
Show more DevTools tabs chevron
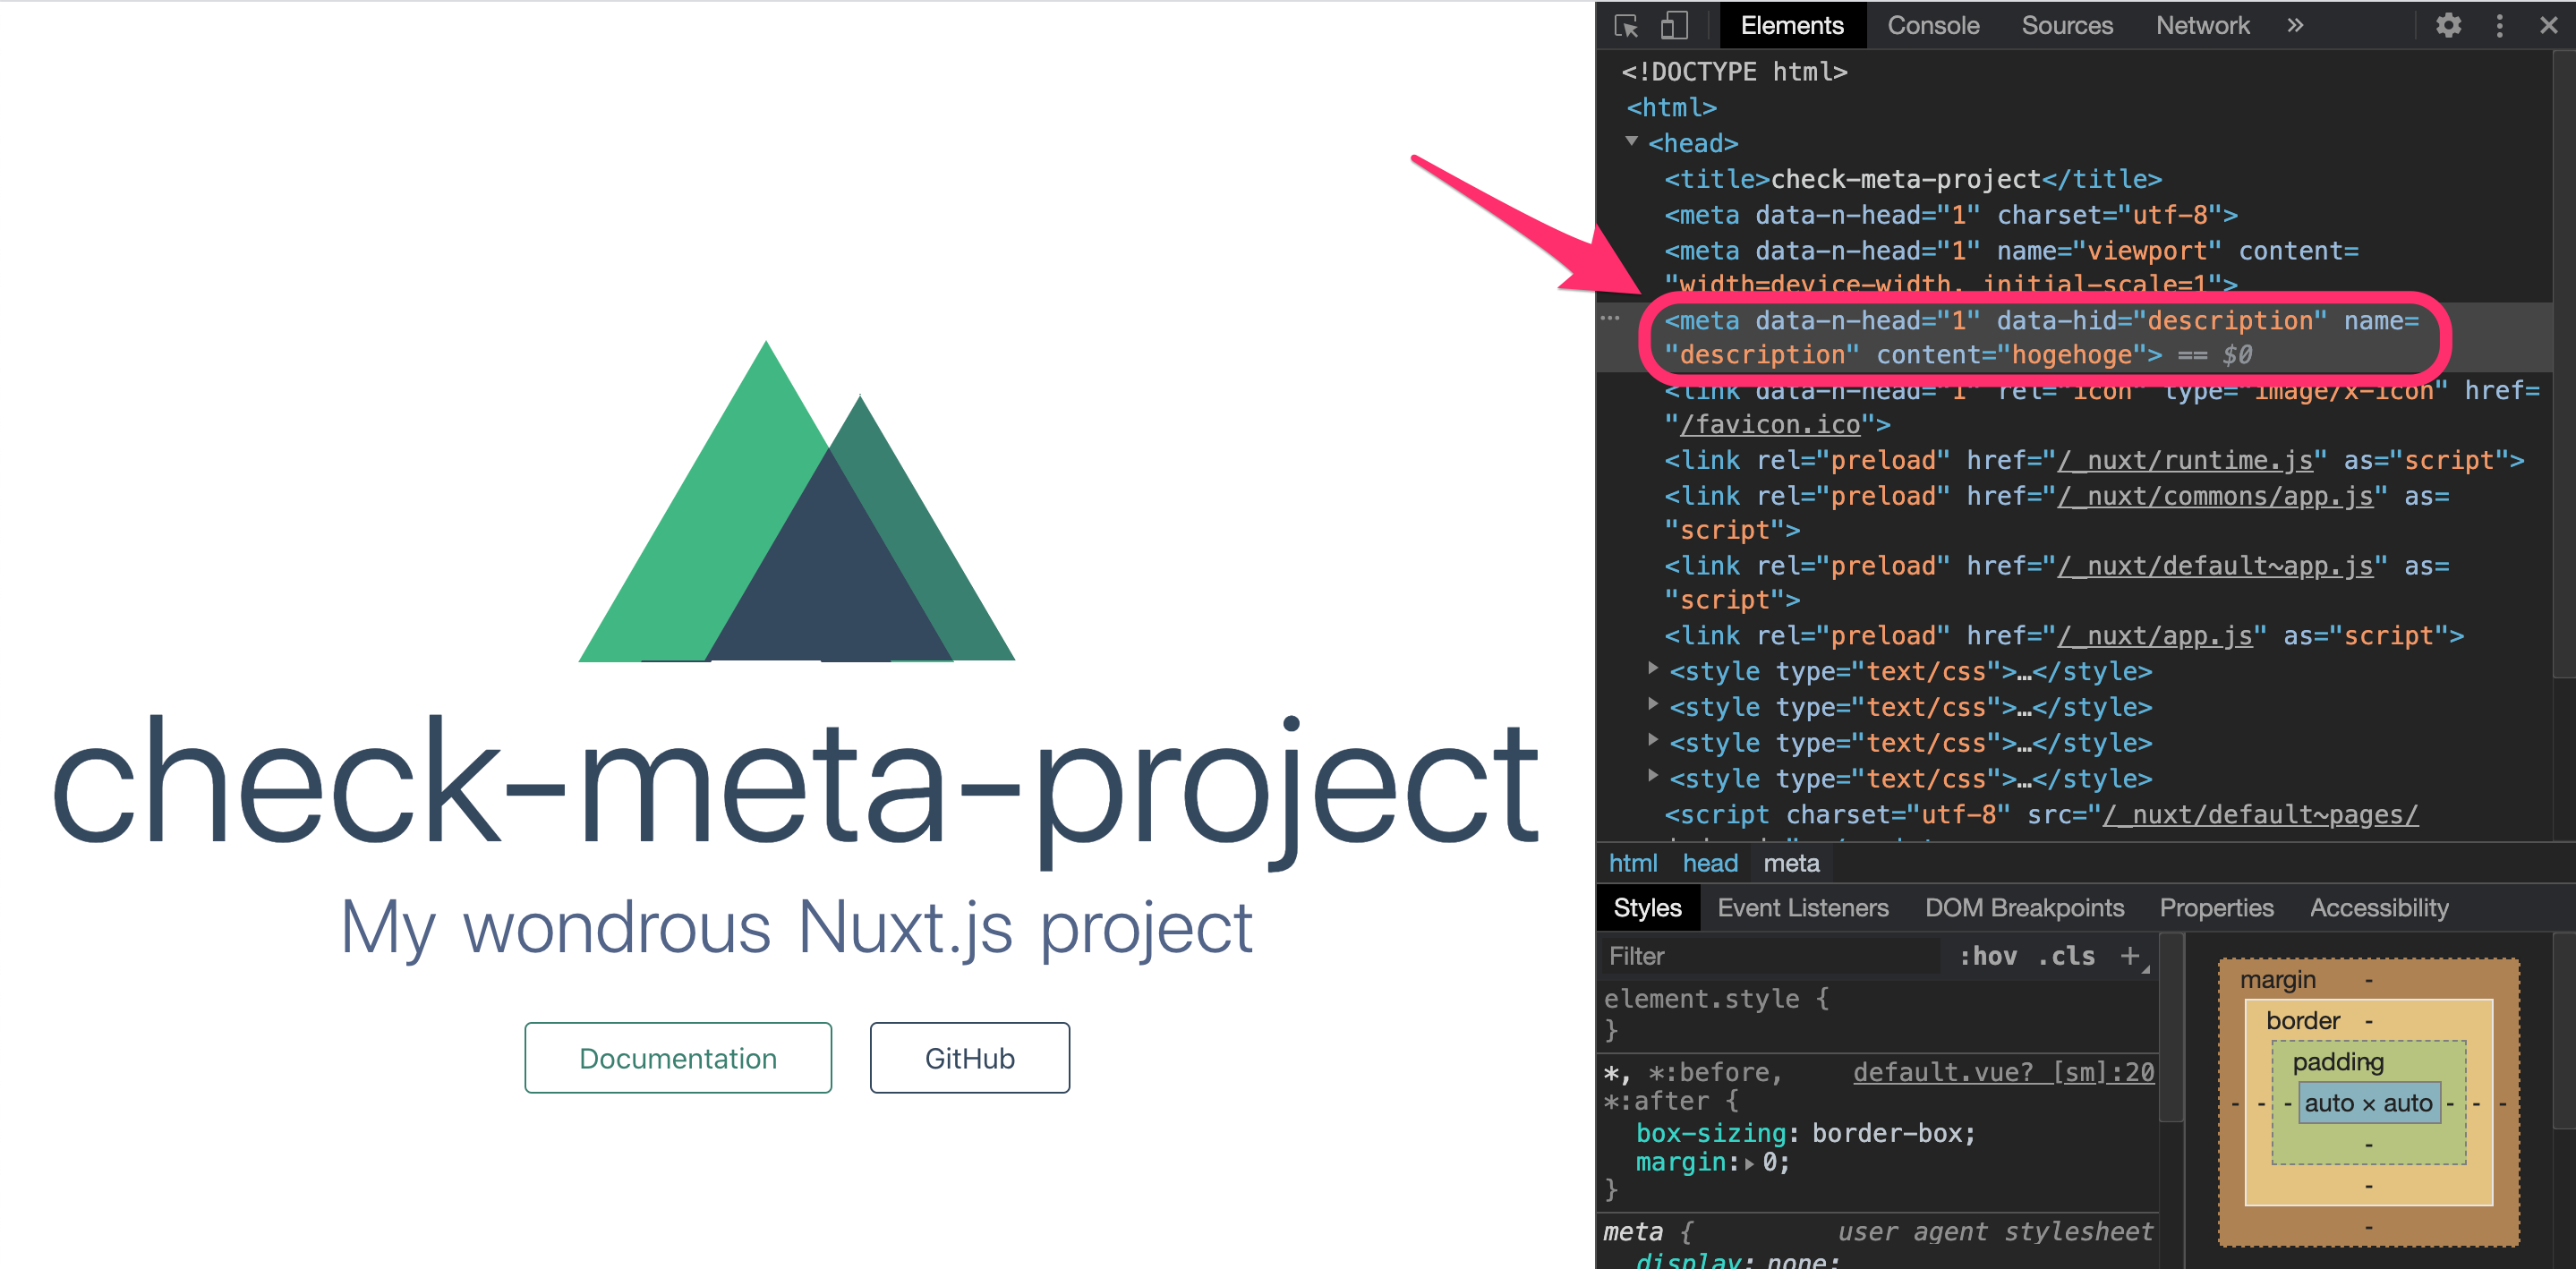click(x=2296, y=25)
